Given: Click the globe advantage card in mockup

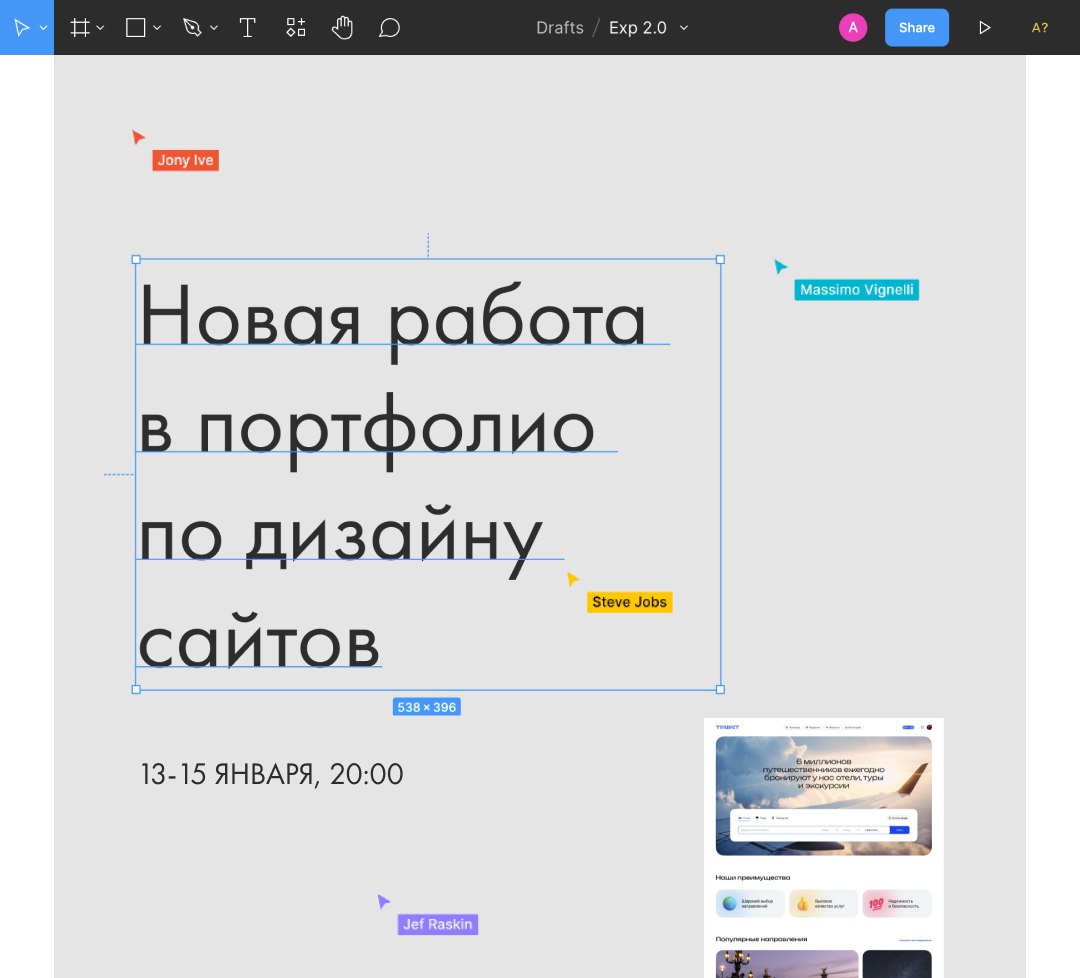Looking at the screenshot, I should tap(750, 904).
